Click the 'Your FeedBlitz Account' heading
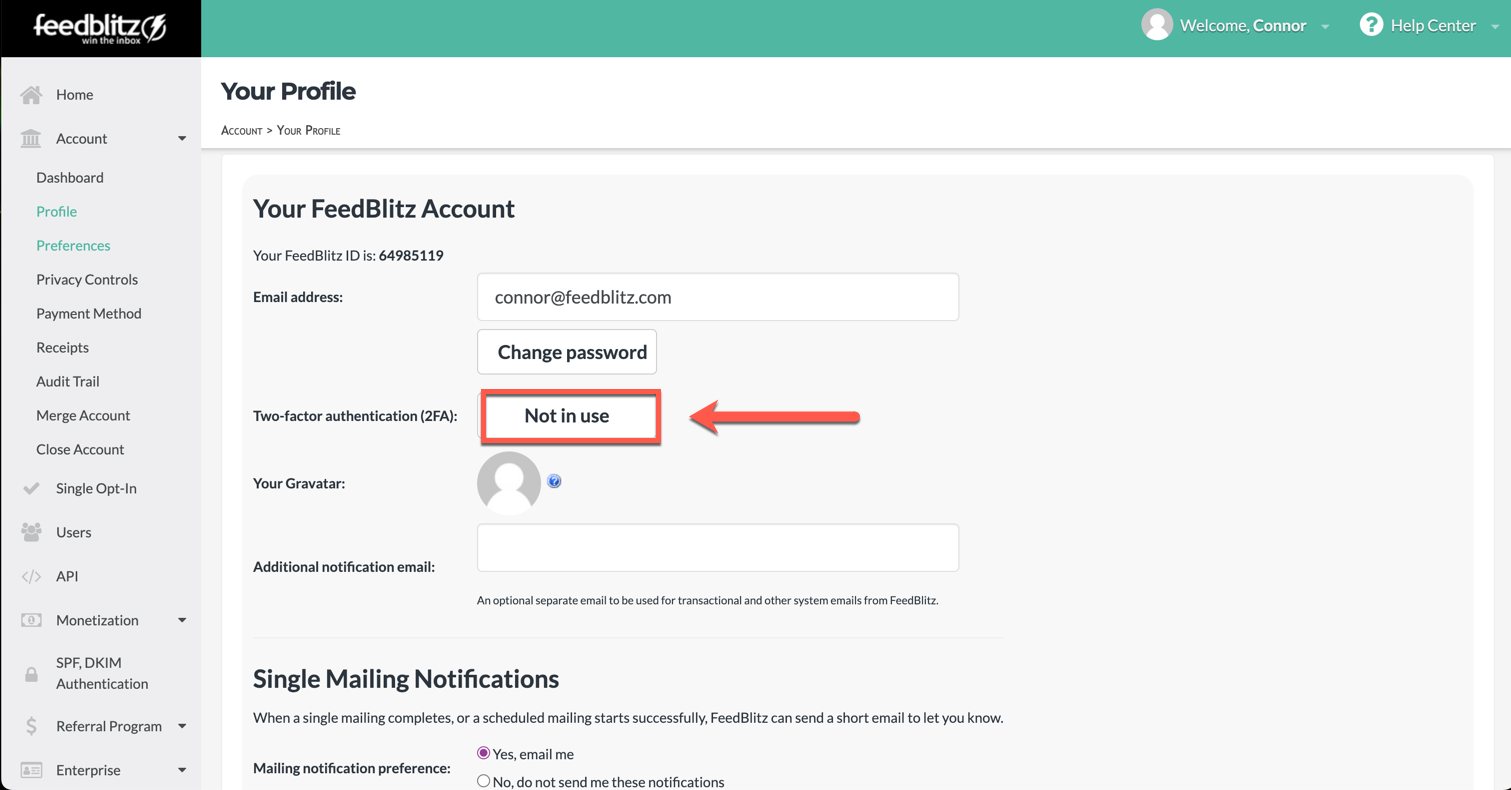 pyautogui.click(x=384, y=208)
